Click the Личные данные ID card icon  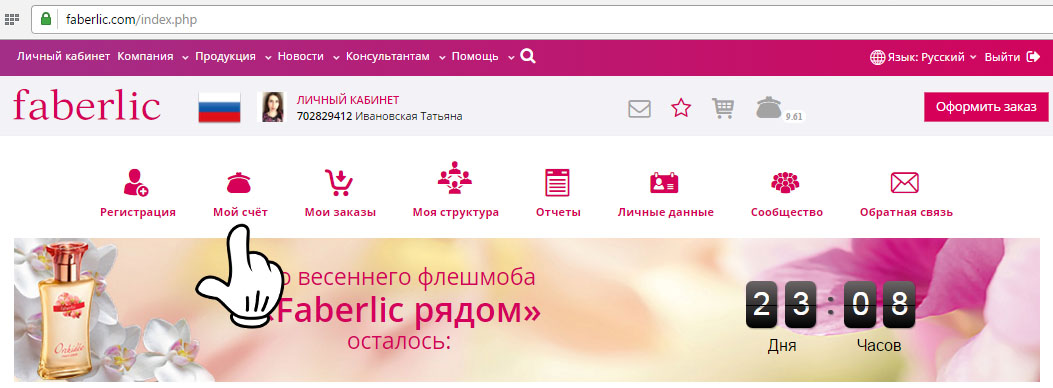coord(664,183)
